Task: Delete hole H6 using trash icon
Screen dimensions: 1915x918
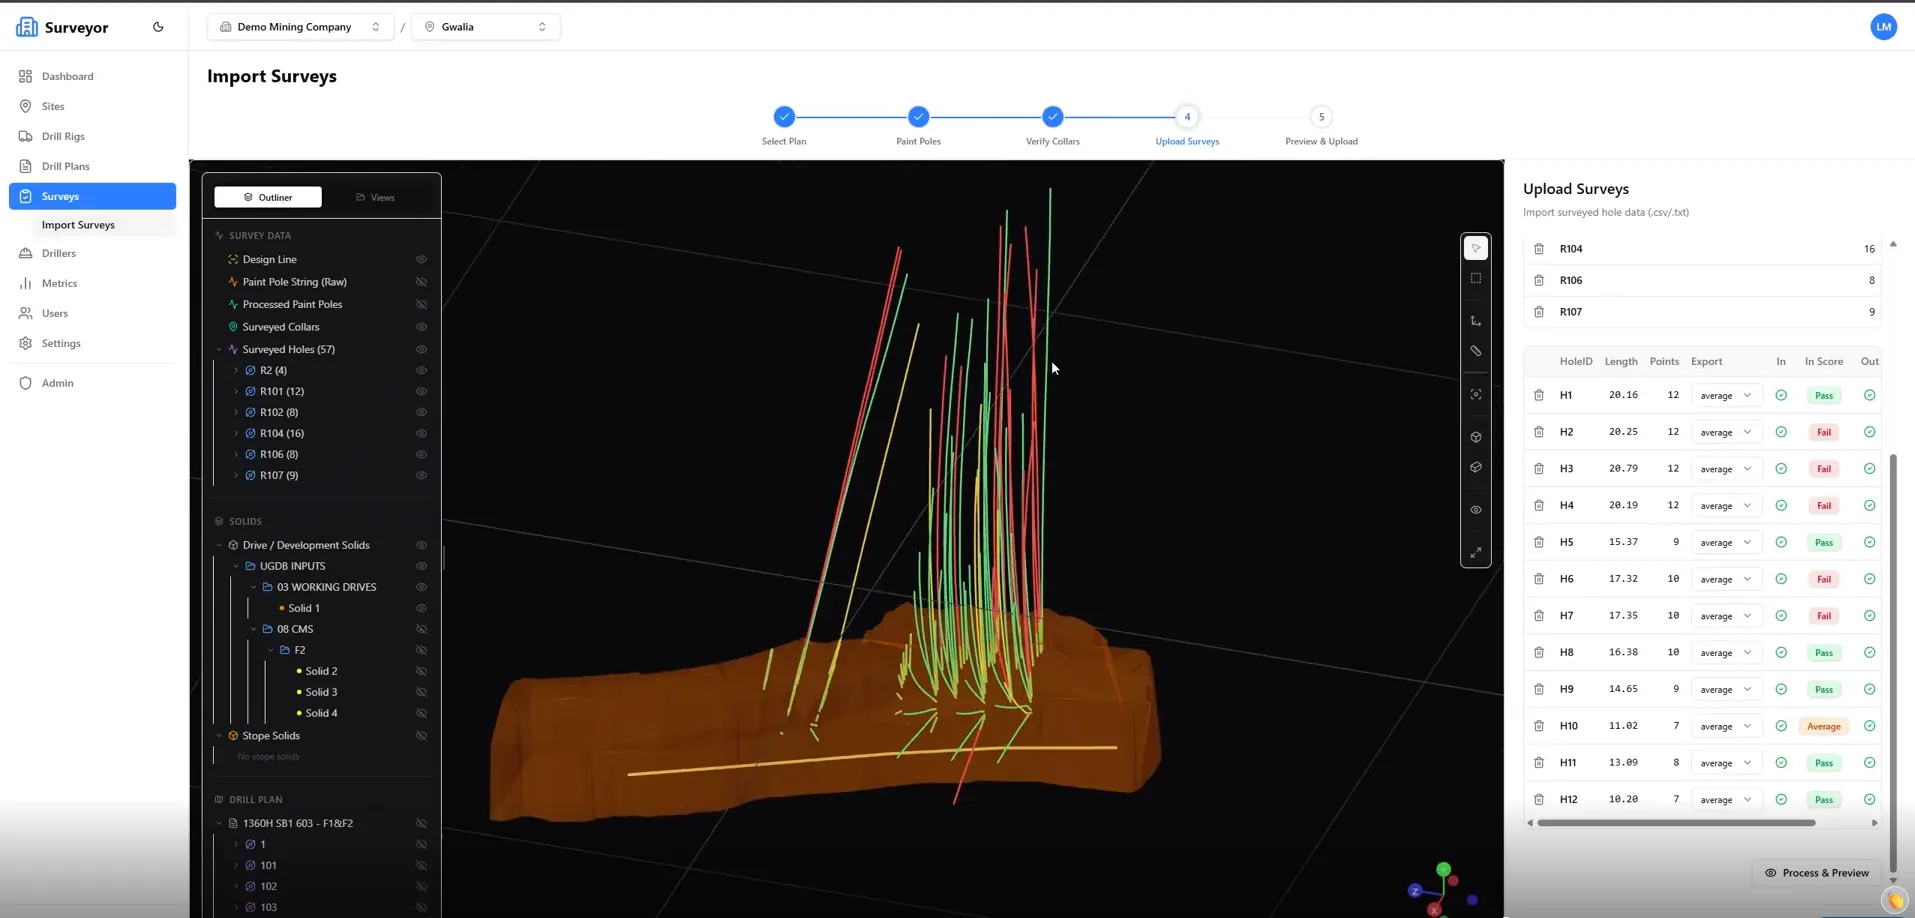Action: 1539,579
